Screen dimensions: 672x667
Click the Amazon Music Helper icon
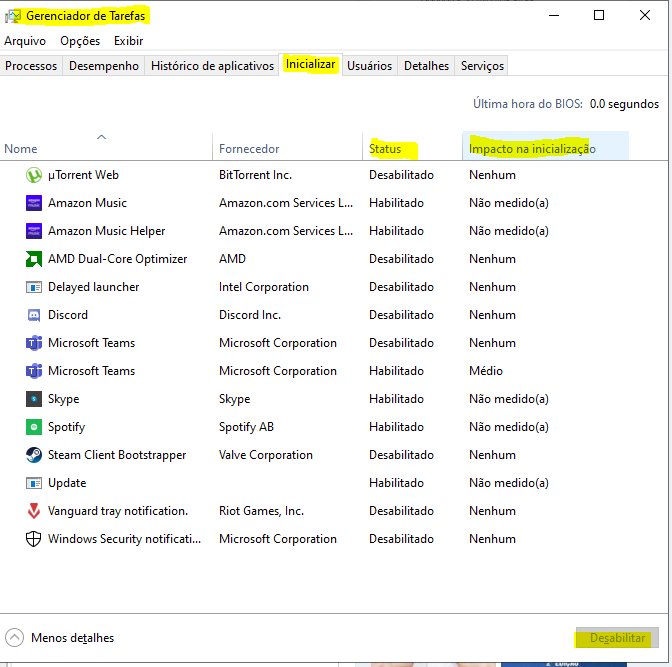pyautogui.click(x=34, y=231)
